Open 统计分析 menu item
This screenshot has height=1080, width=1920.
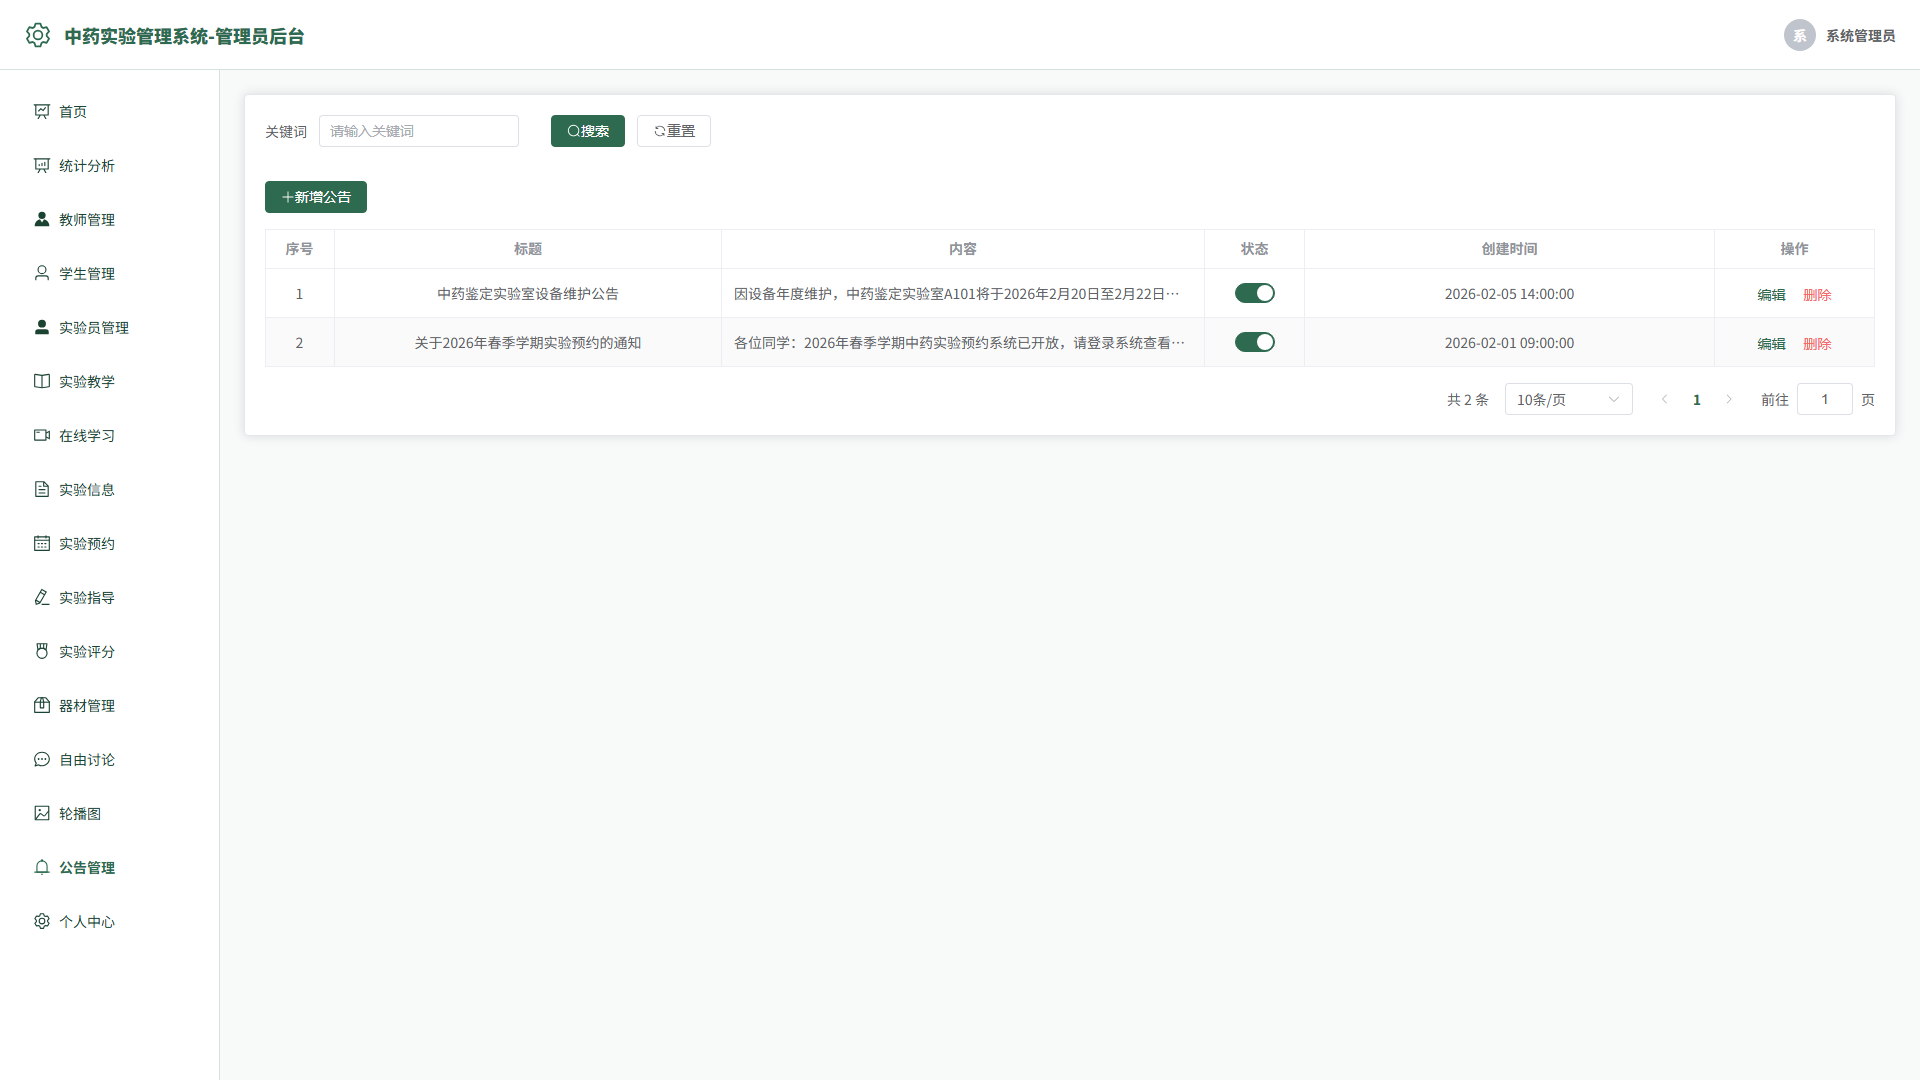coord(110,165)
